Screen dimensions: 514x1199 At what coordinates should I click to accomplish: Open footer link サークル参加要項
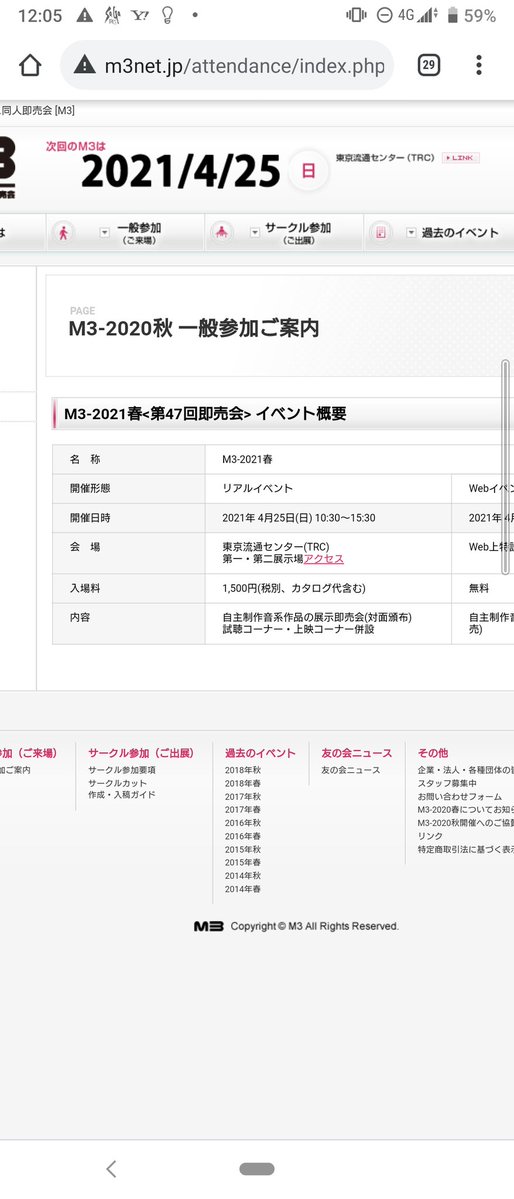[x=122, y=770]
